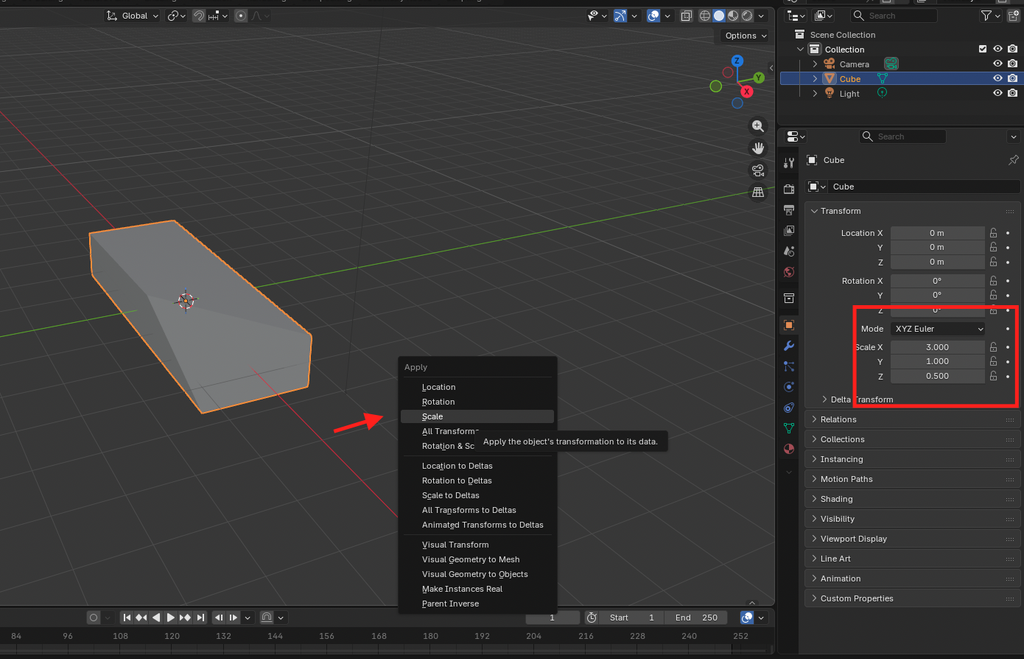Disable Cube in renders camera icon
The height and width of the screenshot is (659, 1024).
pos(1012,78)
